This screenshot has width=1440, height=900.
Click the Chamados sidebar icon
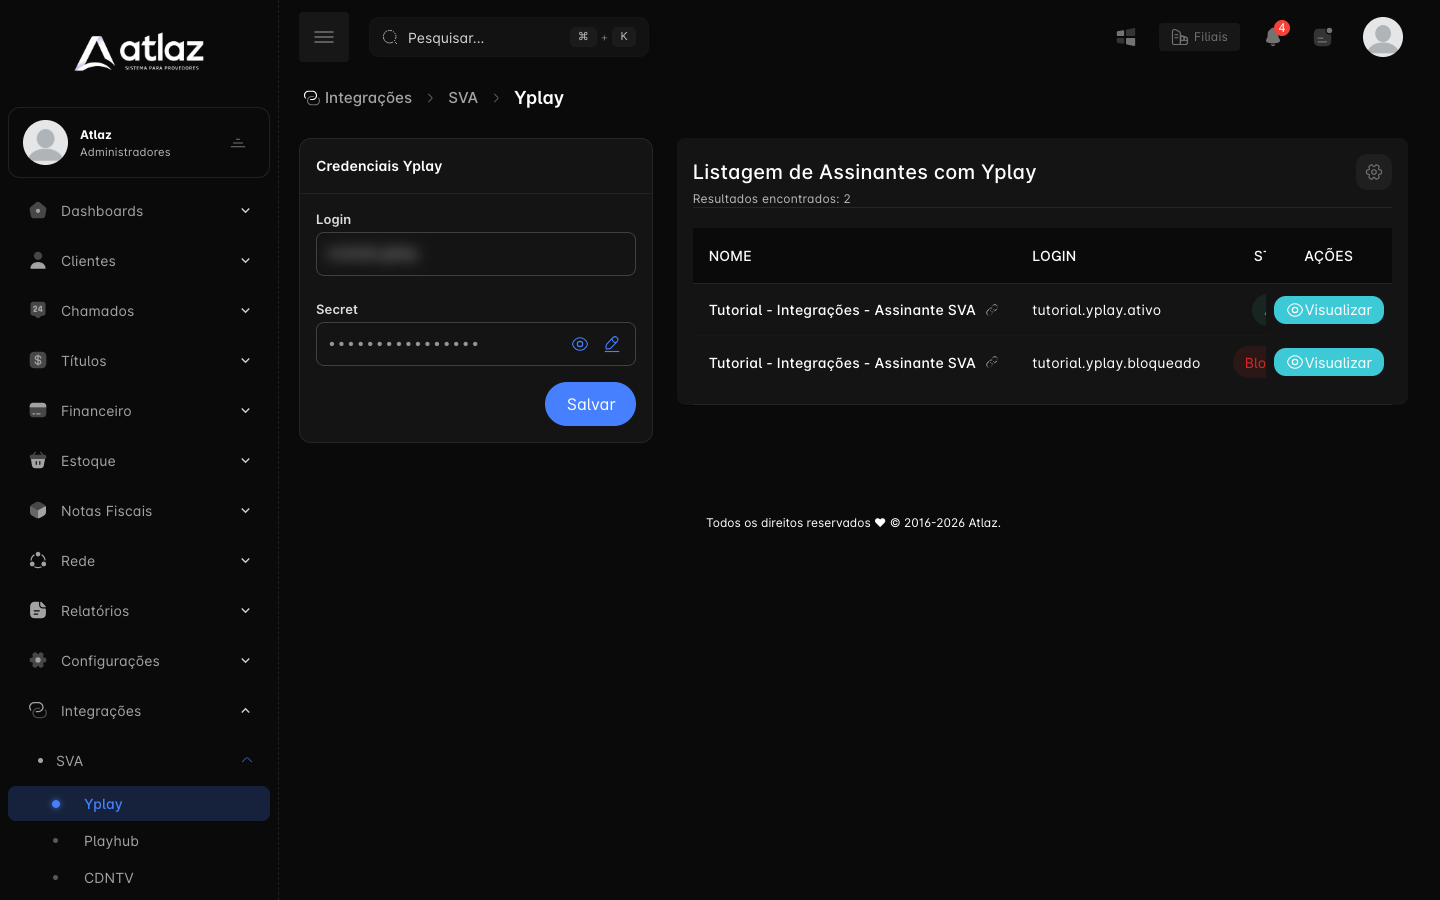38,310
